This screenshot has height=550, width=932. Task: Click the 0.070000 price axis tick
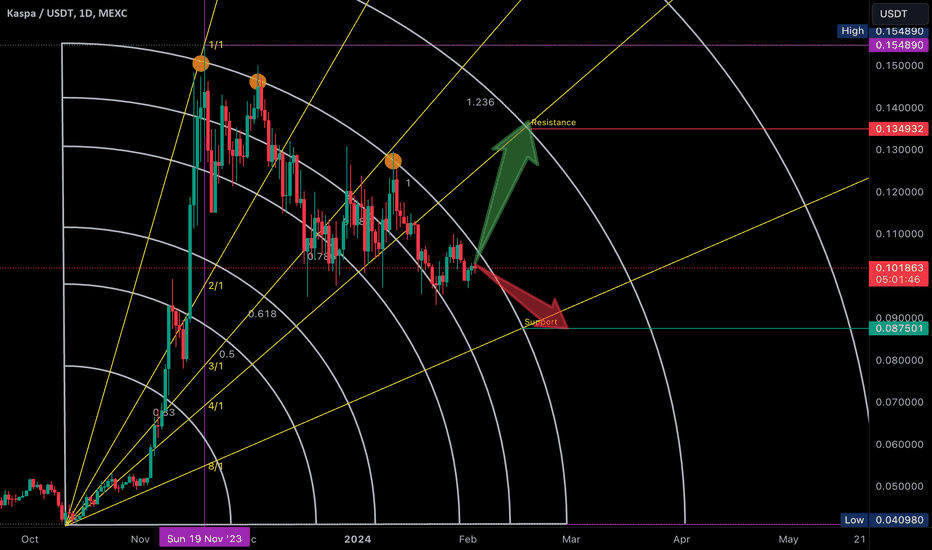tap(899, 403)
